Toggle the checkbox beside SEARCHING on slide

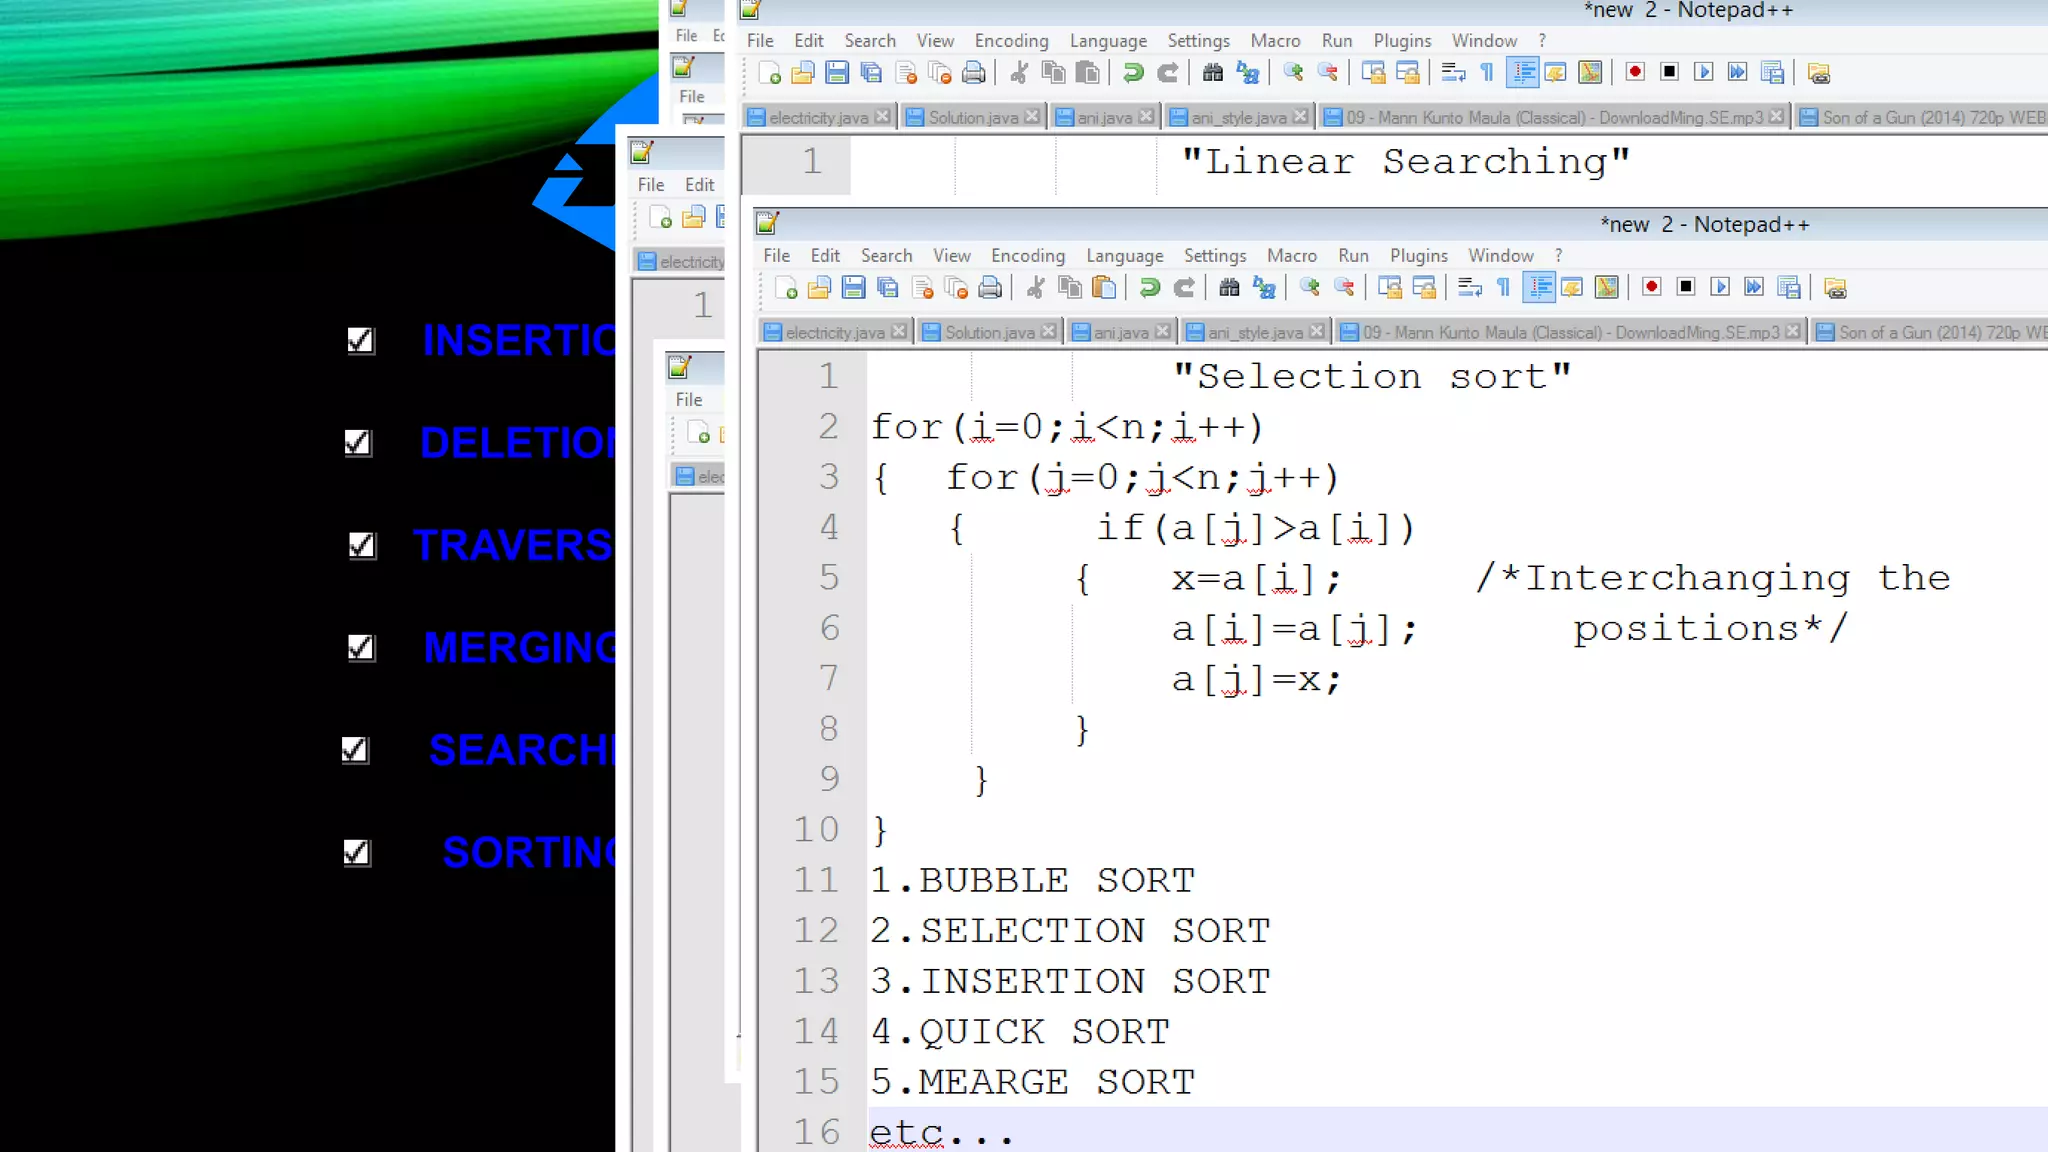click(x=355, y=749)
